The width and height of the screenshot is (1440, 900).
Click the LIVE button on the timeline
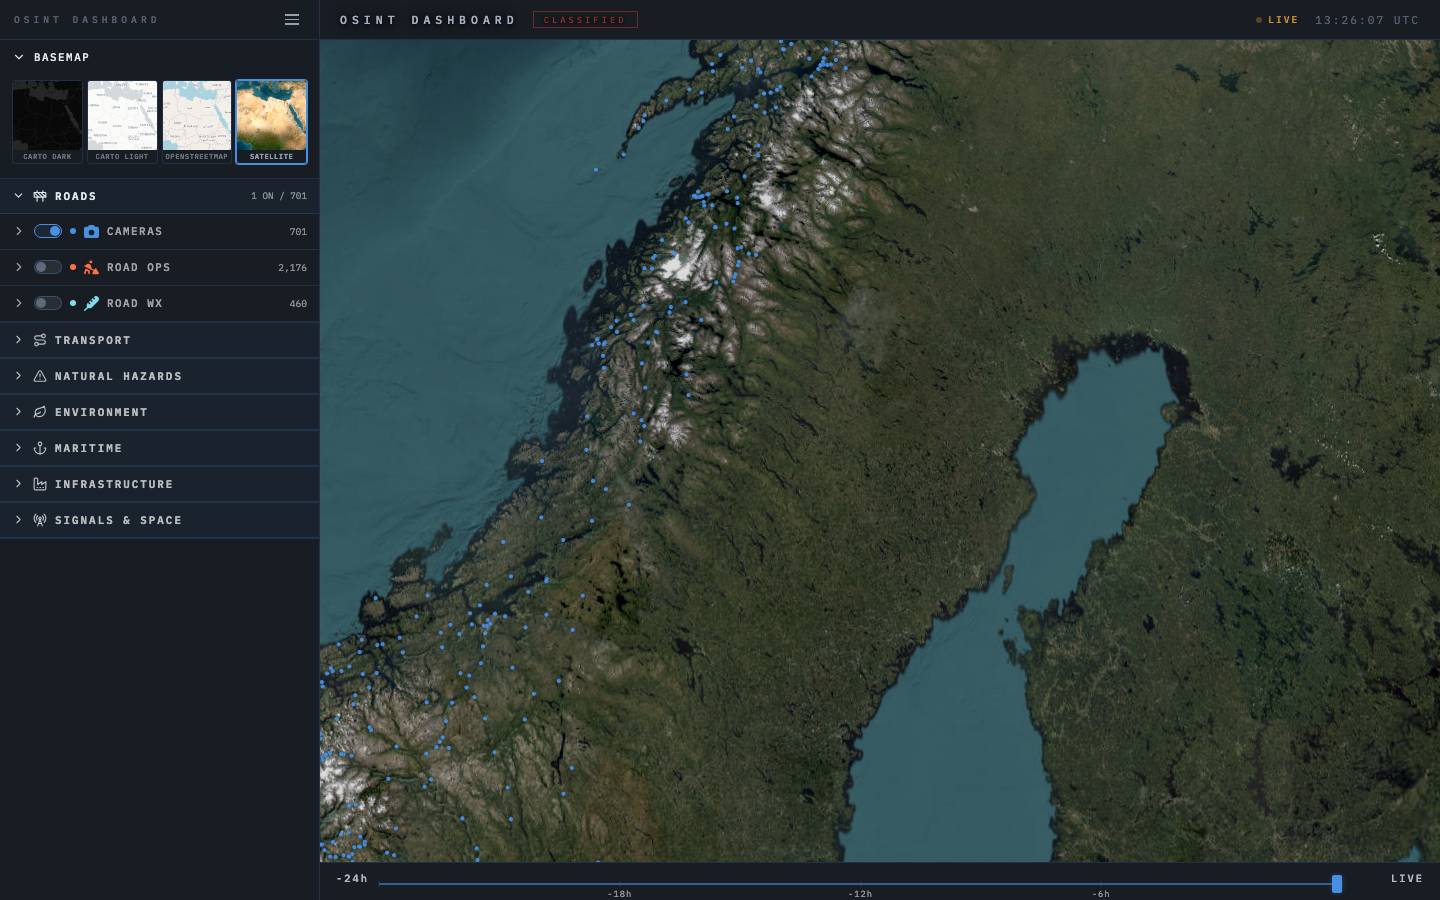click(x=1406, y=879)
